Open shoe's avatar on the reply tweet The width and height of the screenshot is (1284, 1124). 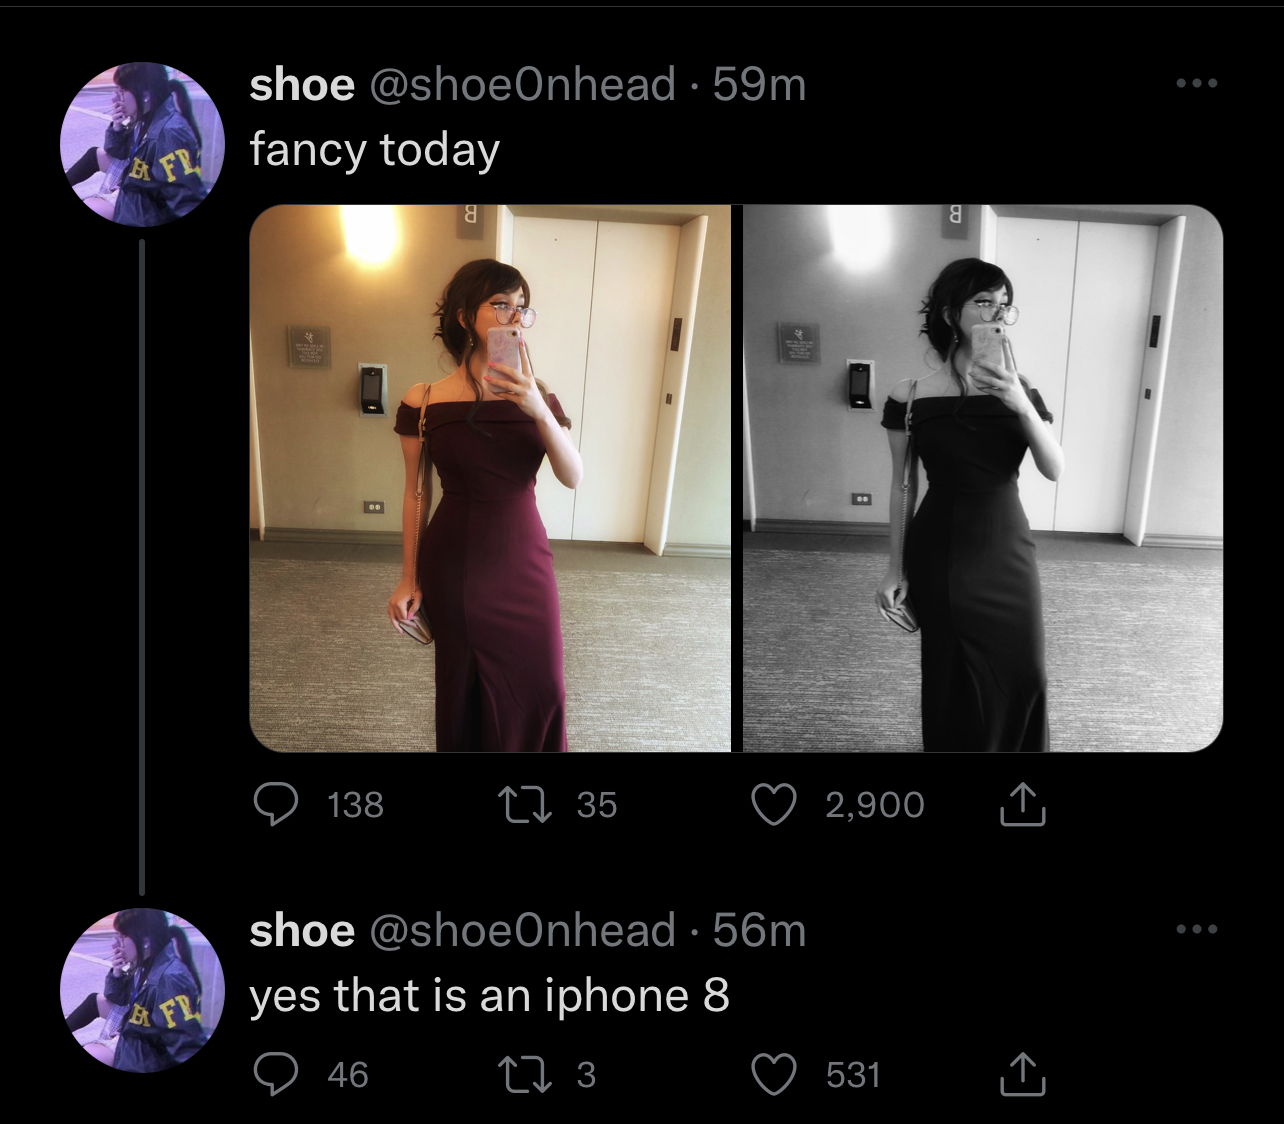click(143, 990)
